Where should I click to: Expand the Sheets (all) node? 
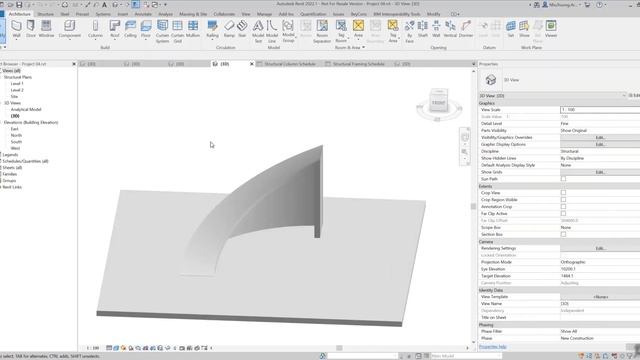click(x=1, y=167)
